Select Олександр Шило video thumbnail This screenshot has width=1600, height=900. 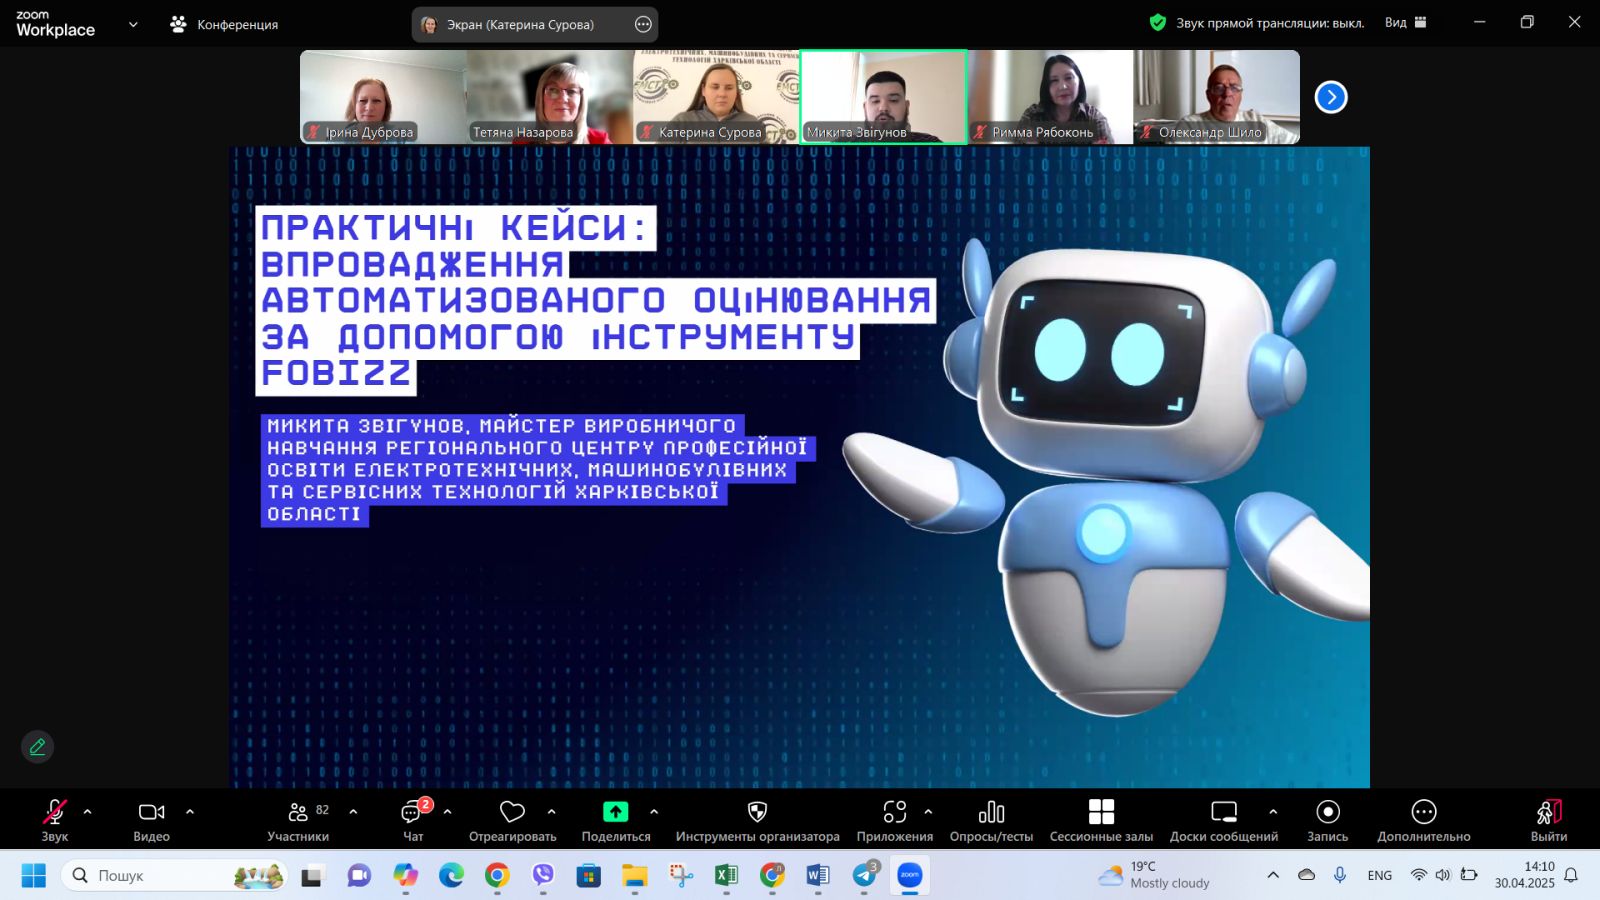(1217, 97)
